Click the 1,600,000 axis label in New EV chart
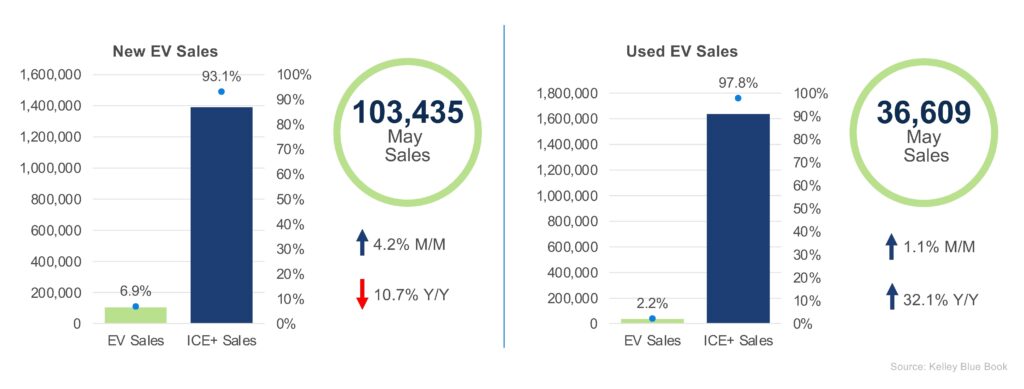The width and height of the screenshot is (1024, 389). tap(51, 74)
